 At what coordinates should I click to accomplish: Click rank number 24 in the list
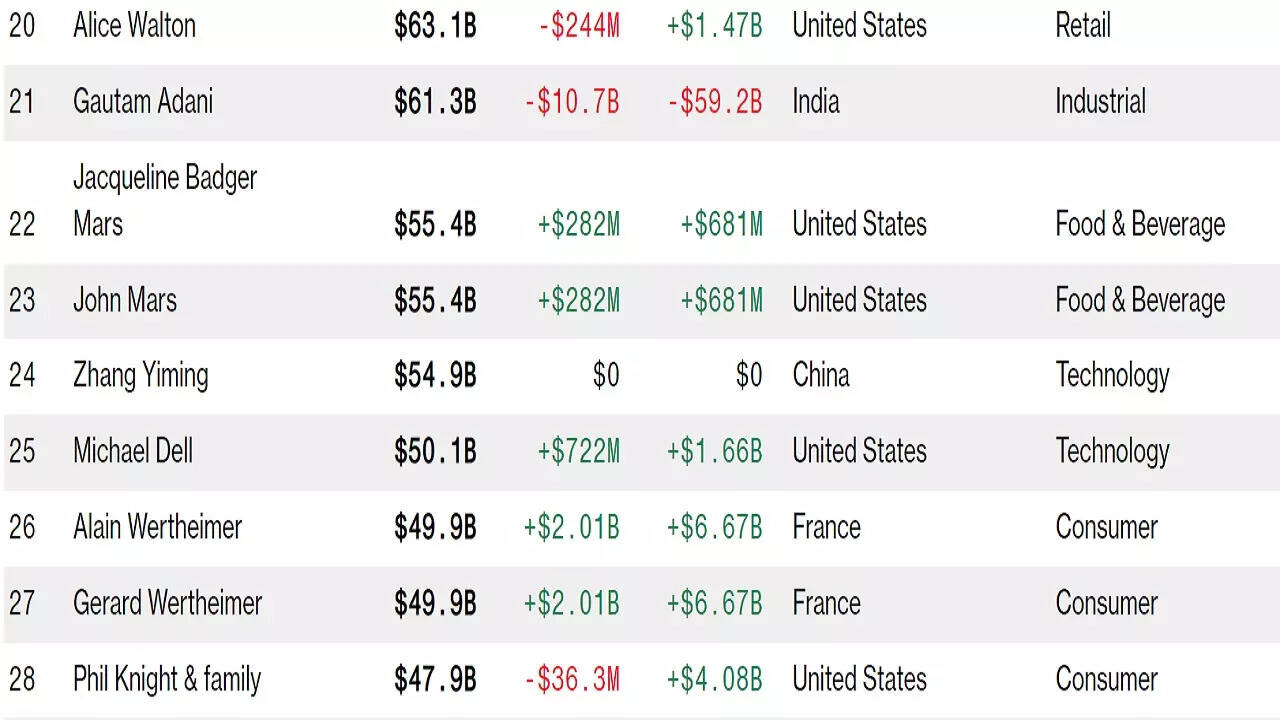(22, 376)
